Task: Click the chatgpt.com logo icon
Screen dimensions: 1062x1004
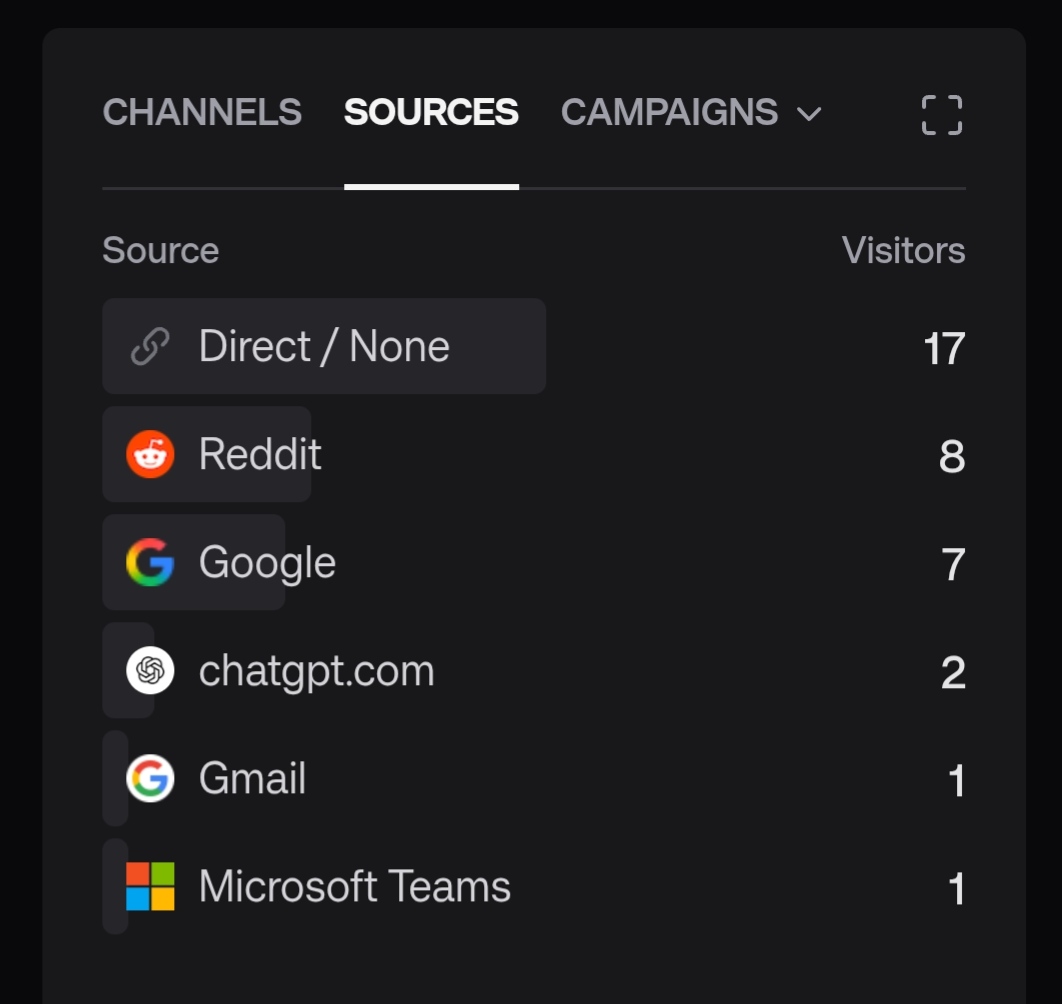Action: (x=150, y=670)
